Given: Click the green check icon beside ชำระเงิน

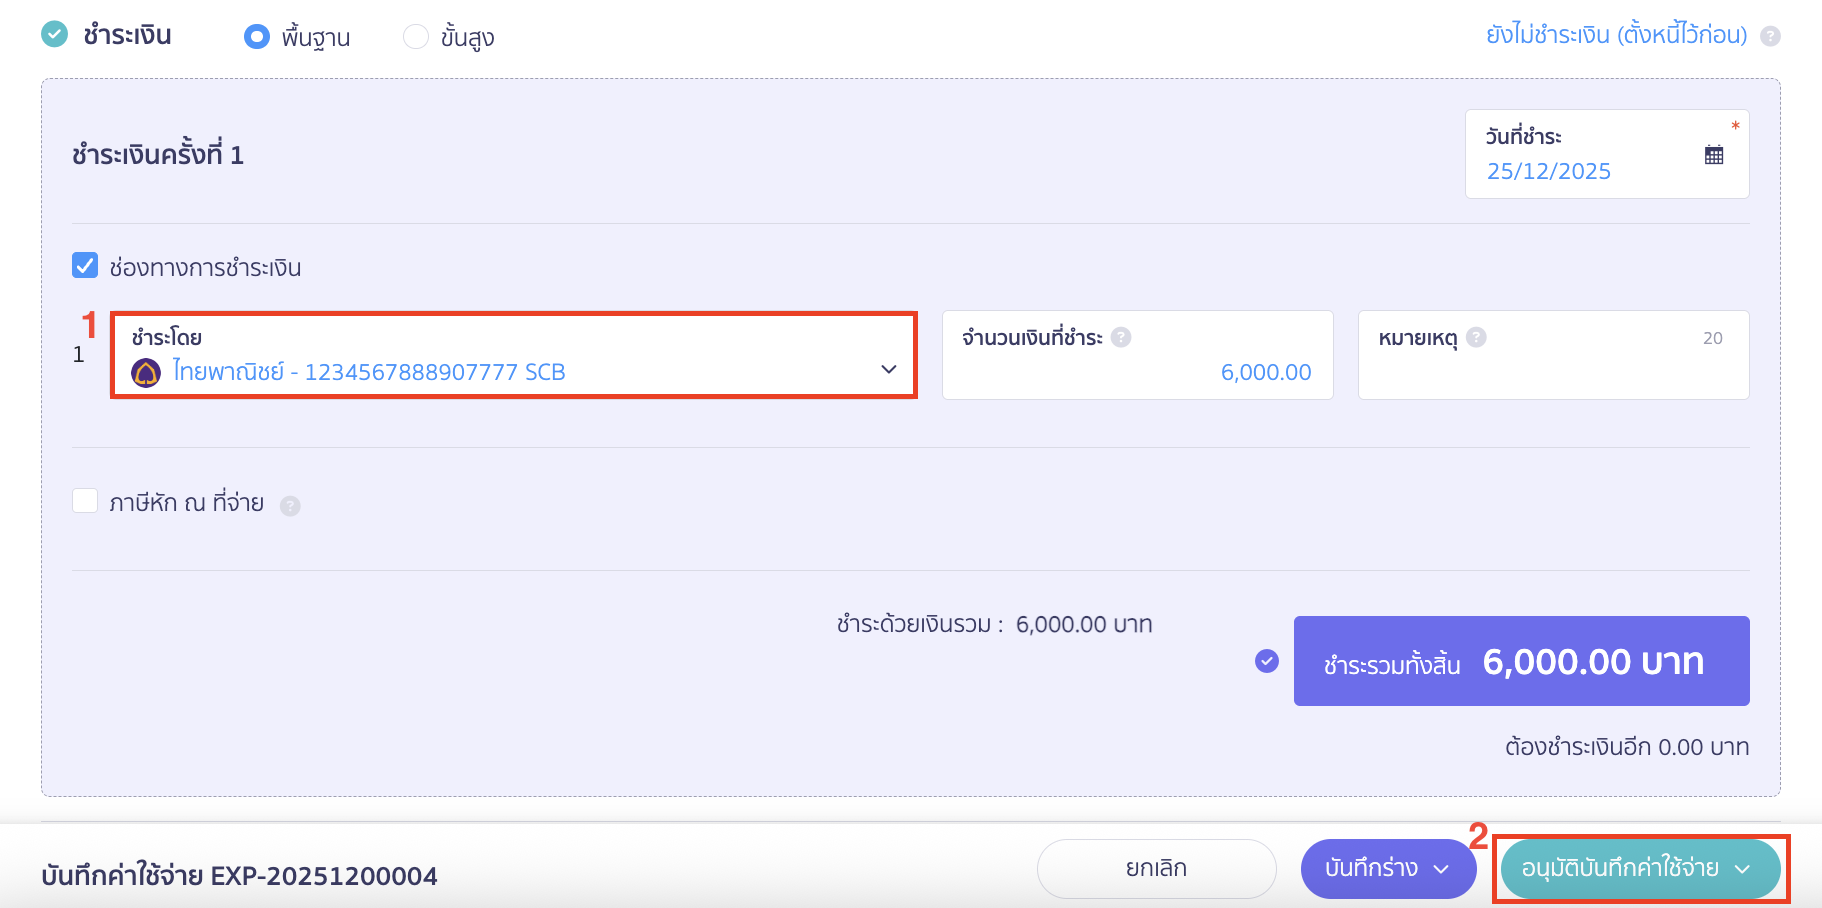Looking at the screenshot, I should pyautogui.click(x=54, y=35).
